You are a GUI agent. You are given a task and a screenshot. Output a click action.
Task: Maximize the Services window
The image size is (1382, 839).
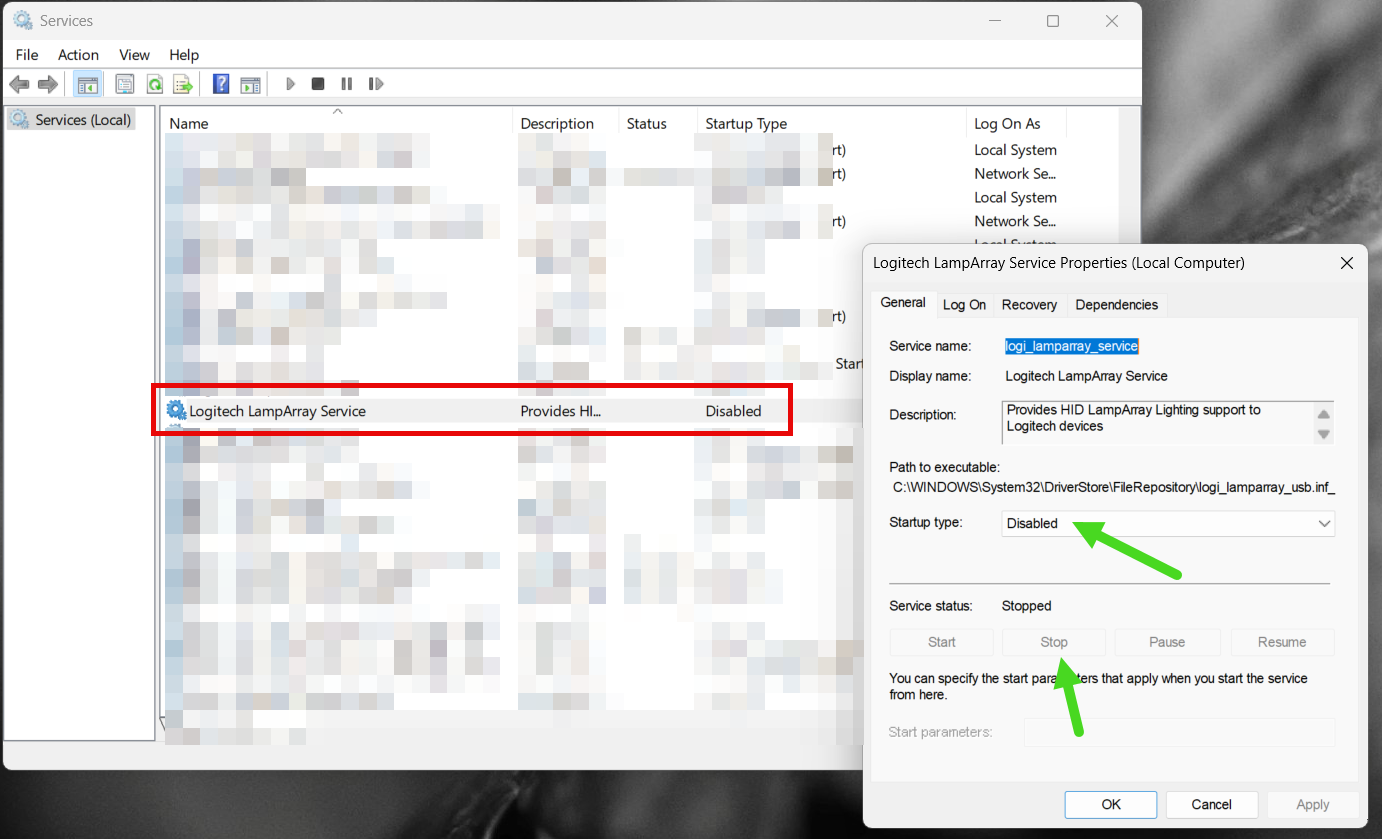1052,20
